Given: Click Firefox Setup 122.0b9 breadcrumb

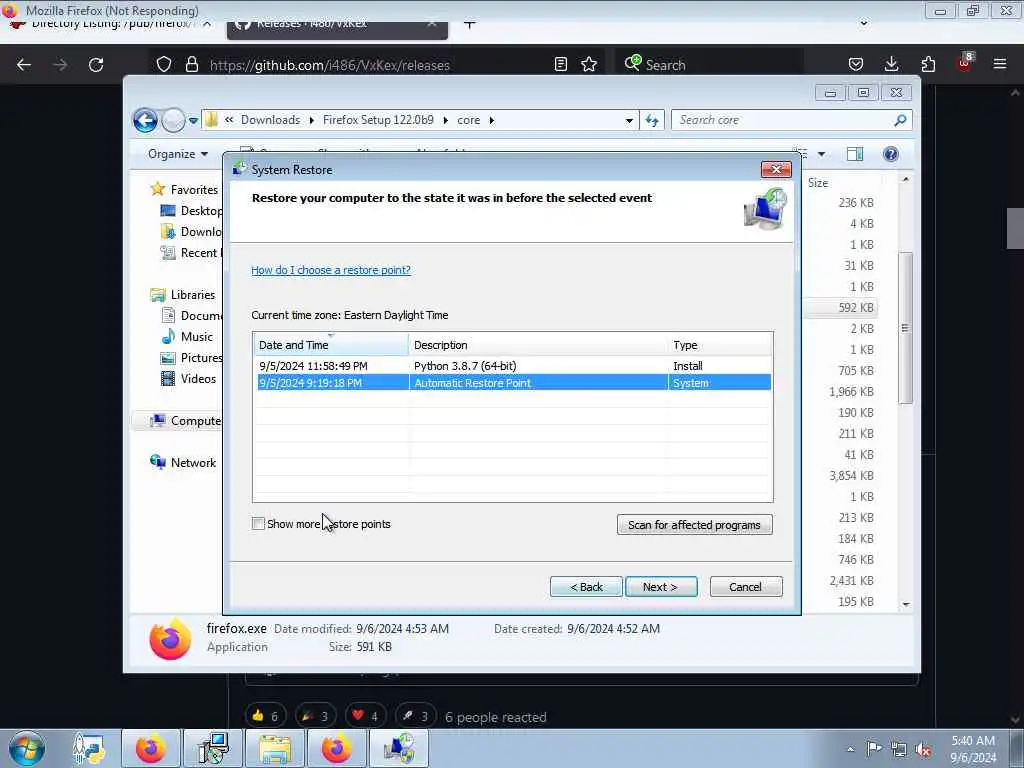Looking at the screenshot, I should (x=378, y=120).
